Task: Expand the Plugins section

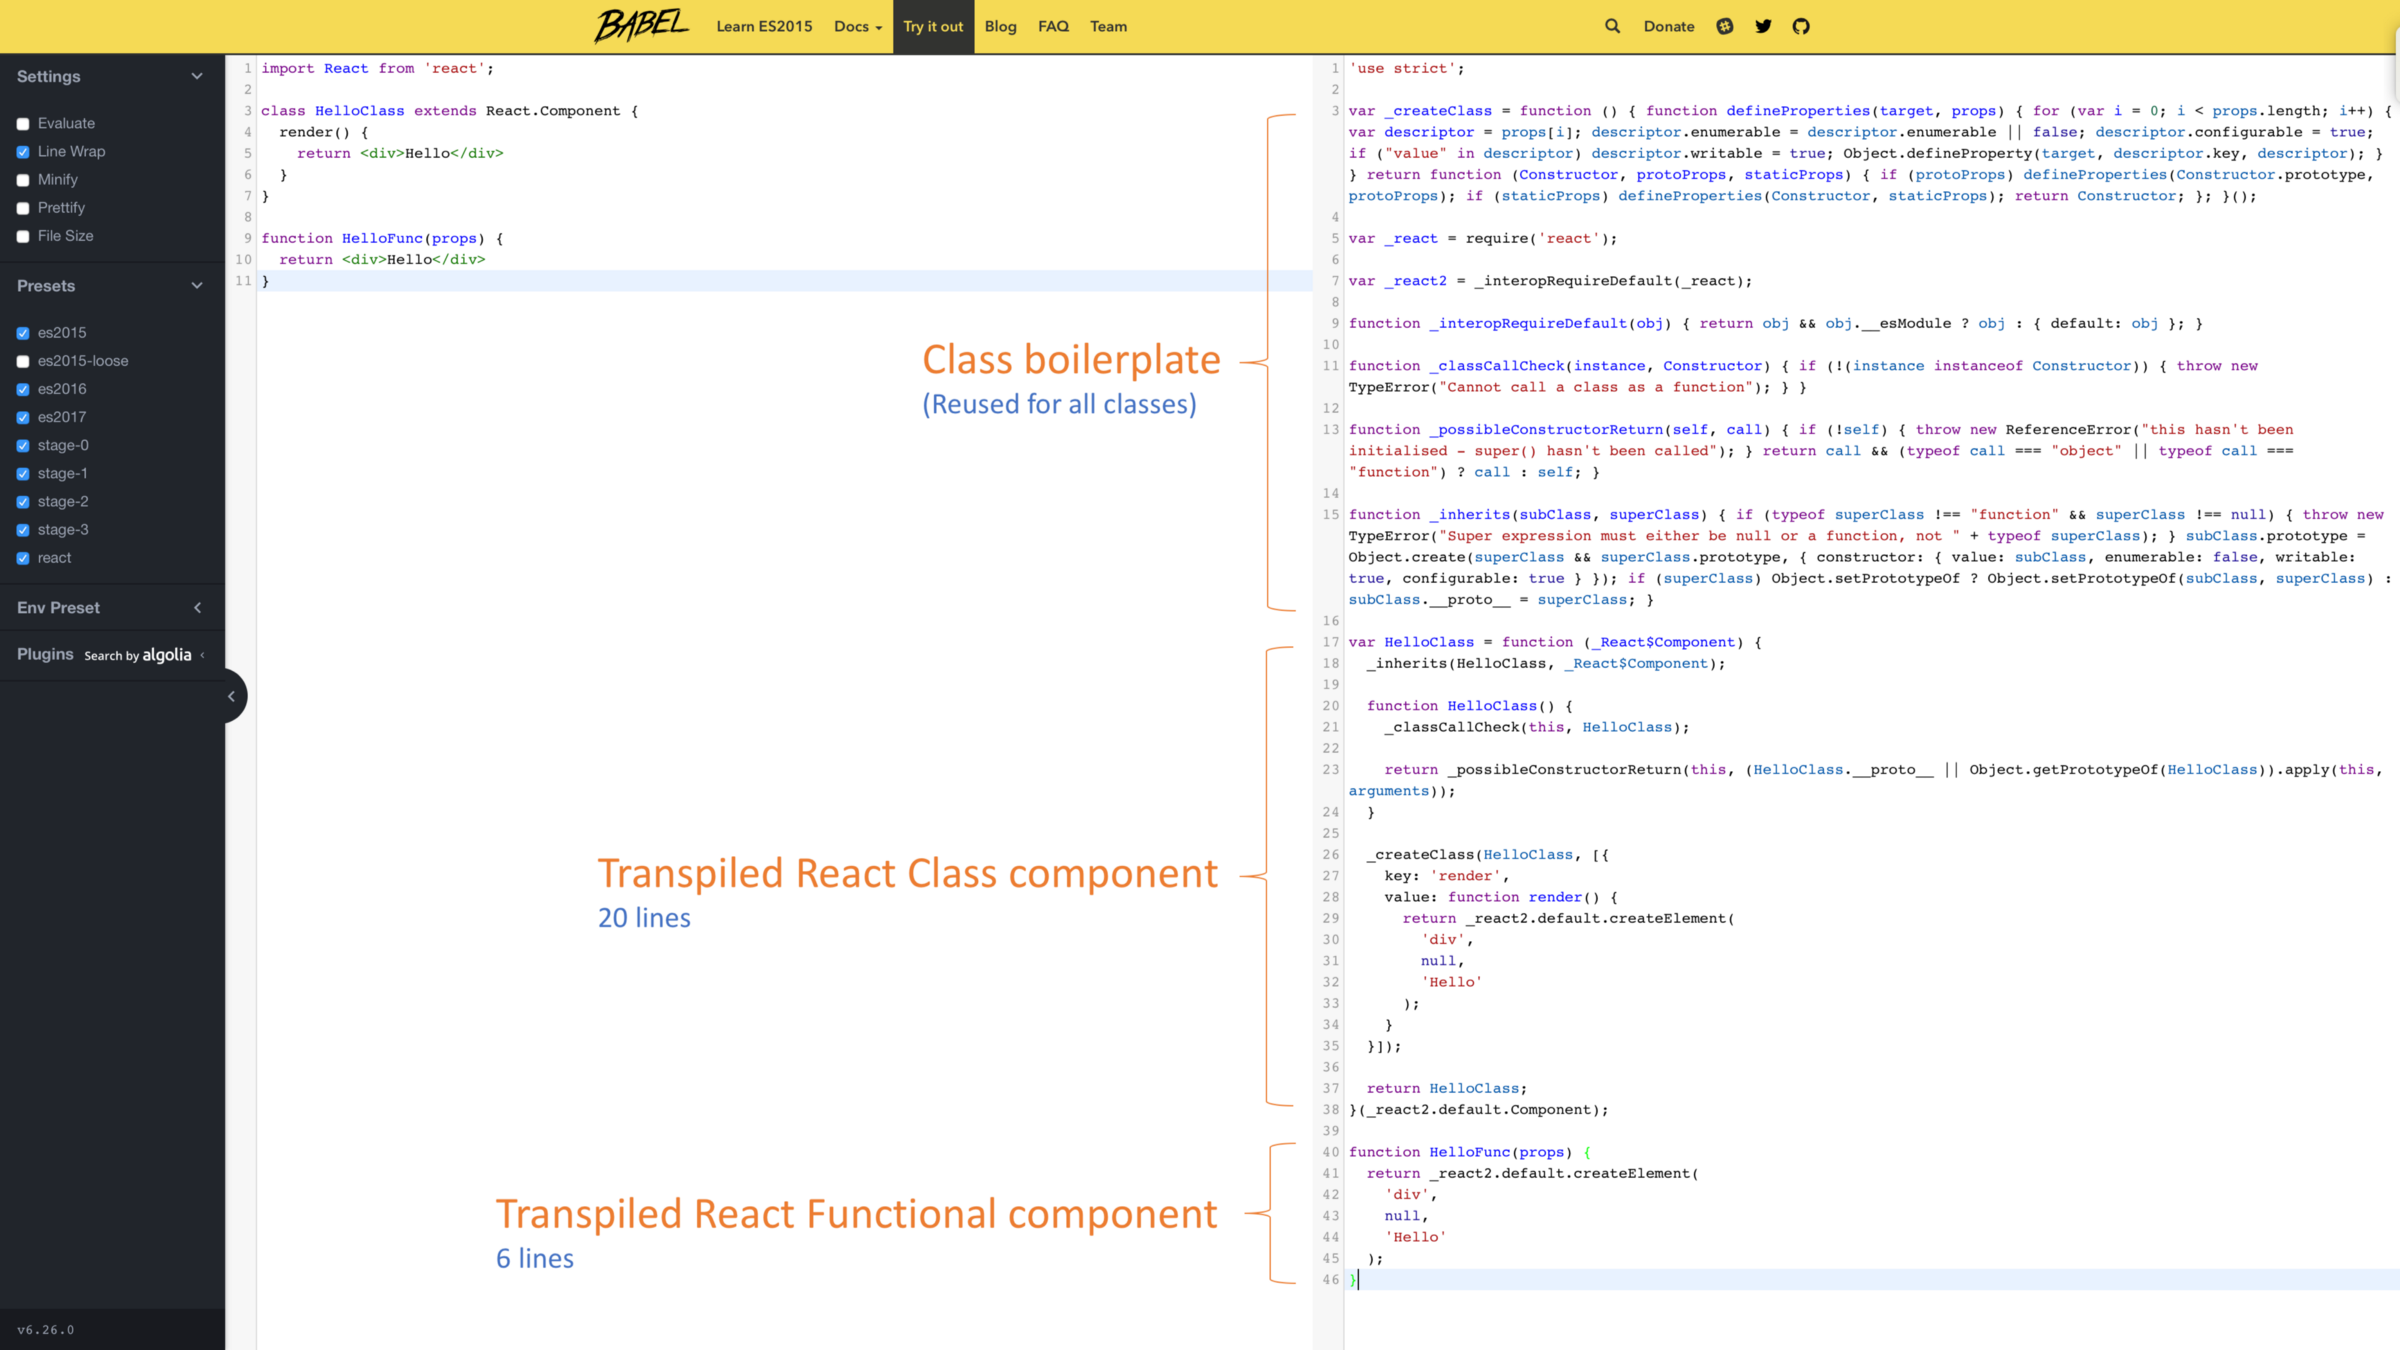Action: click(x=203, y=655)
